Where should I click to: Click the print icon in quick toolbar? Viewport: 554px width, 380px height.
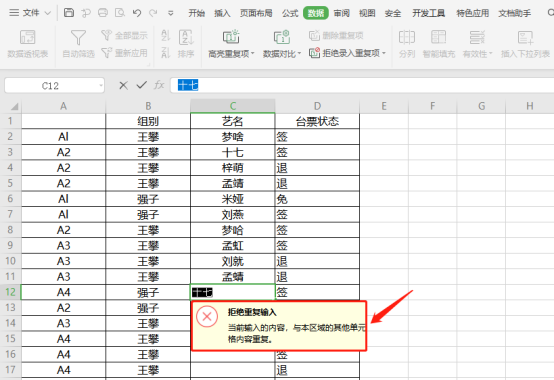[103, 13]
